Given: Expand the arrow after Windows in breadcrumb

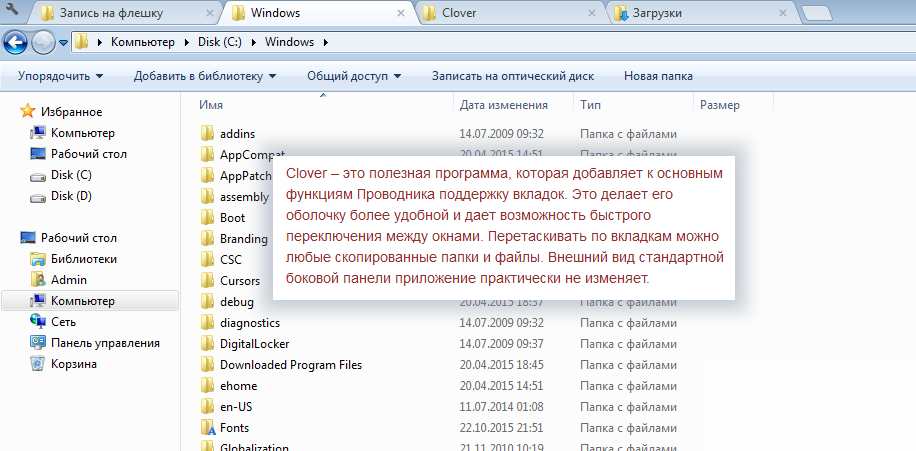Looking at the screenshot, I should pos(325,42).
